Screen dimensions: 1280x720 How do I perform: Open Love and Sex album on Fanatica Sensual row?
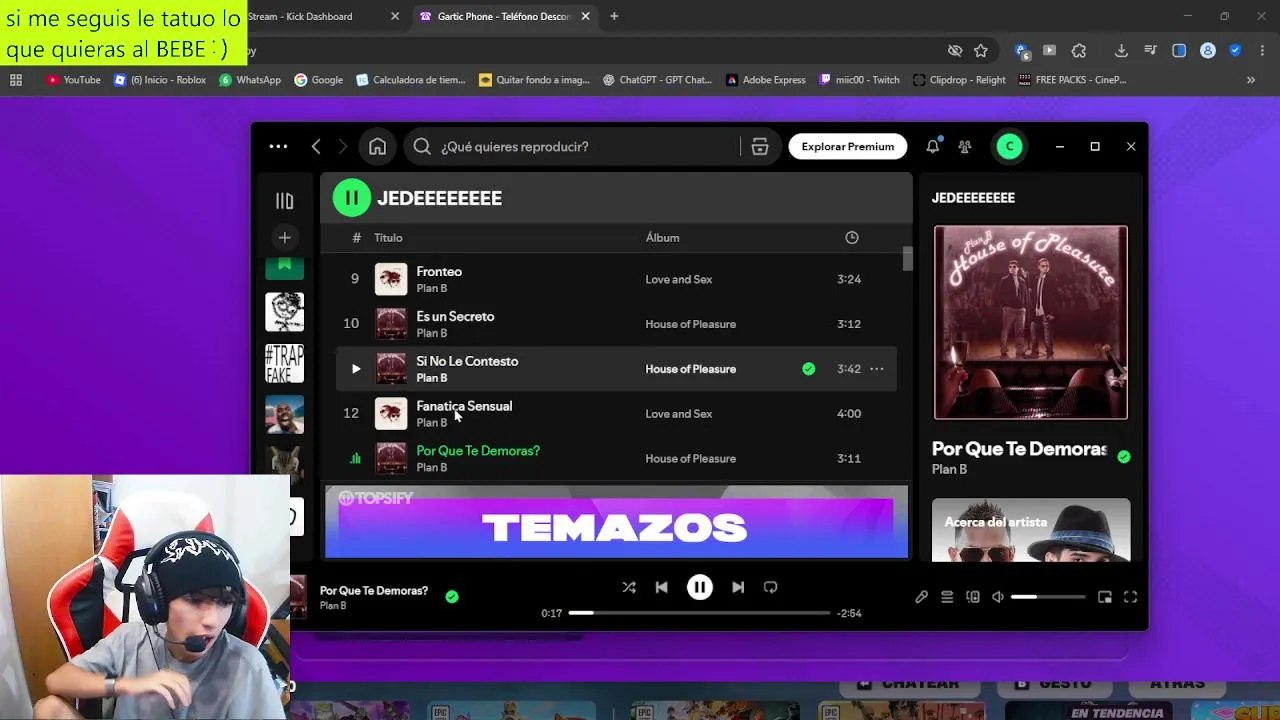click(x=678, y=414)
